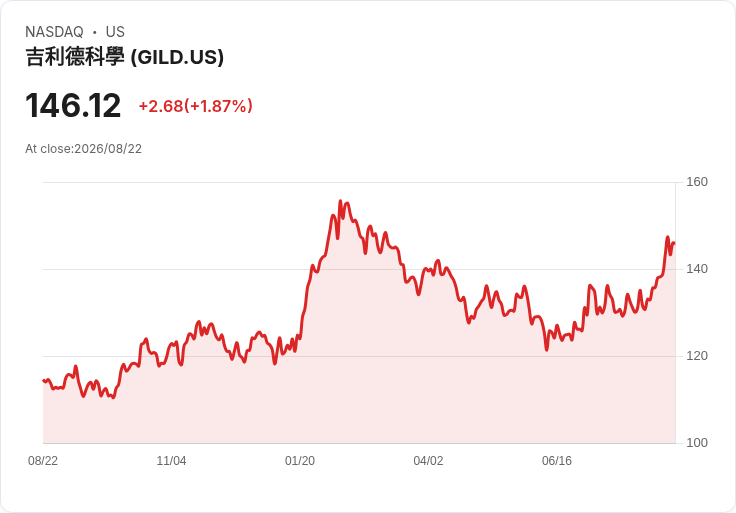
Task: Click the 120 price axis label
Action: [697, 356]
